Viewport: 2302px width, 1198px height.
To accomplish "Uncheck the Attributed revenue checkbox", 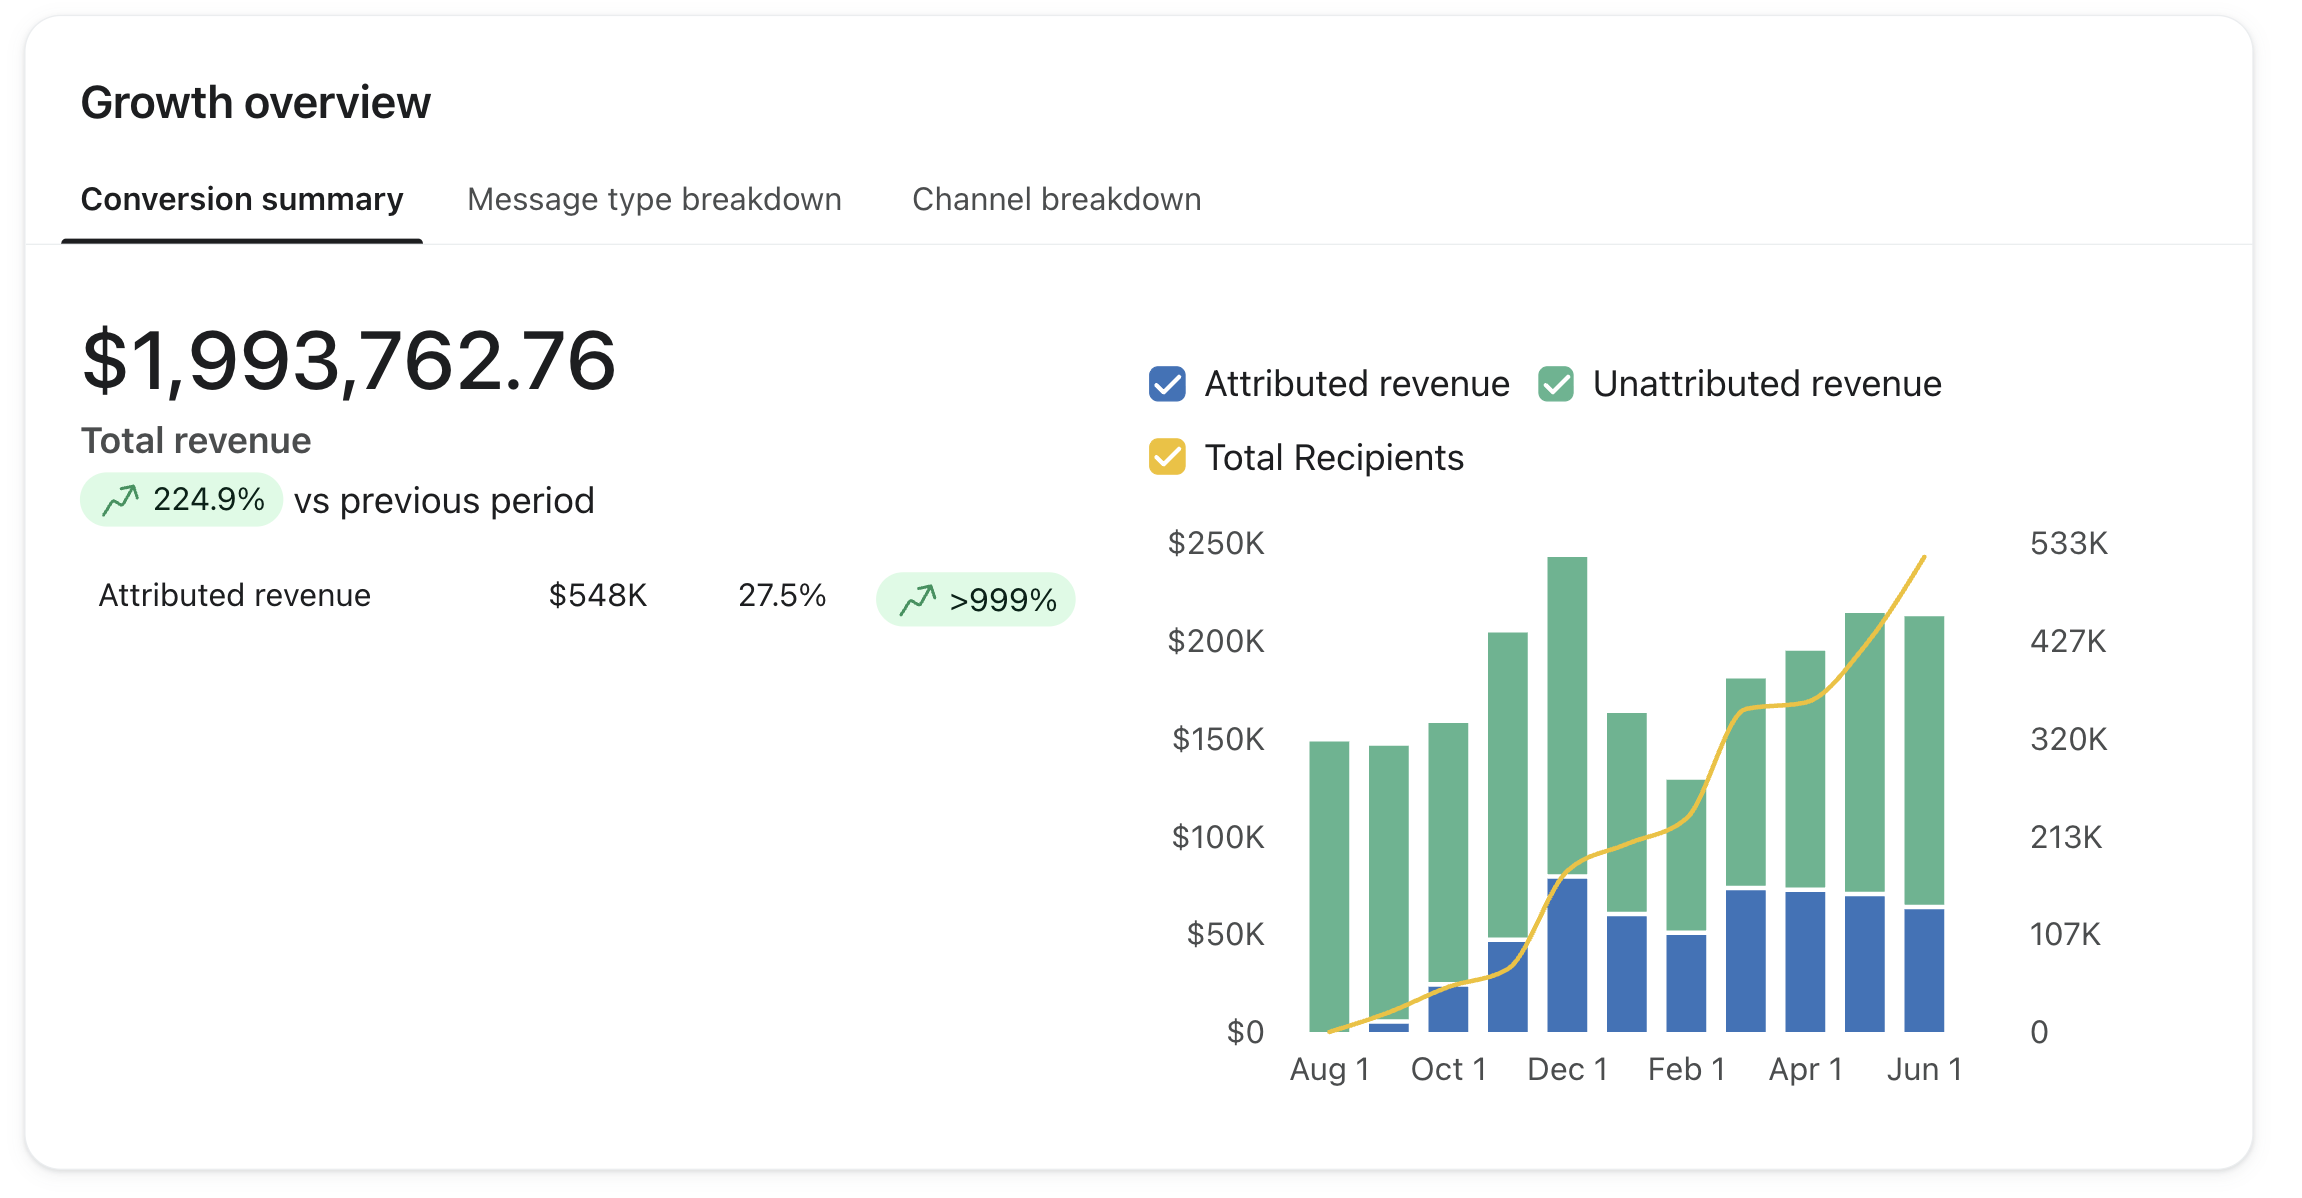I will pos(1167,384).
